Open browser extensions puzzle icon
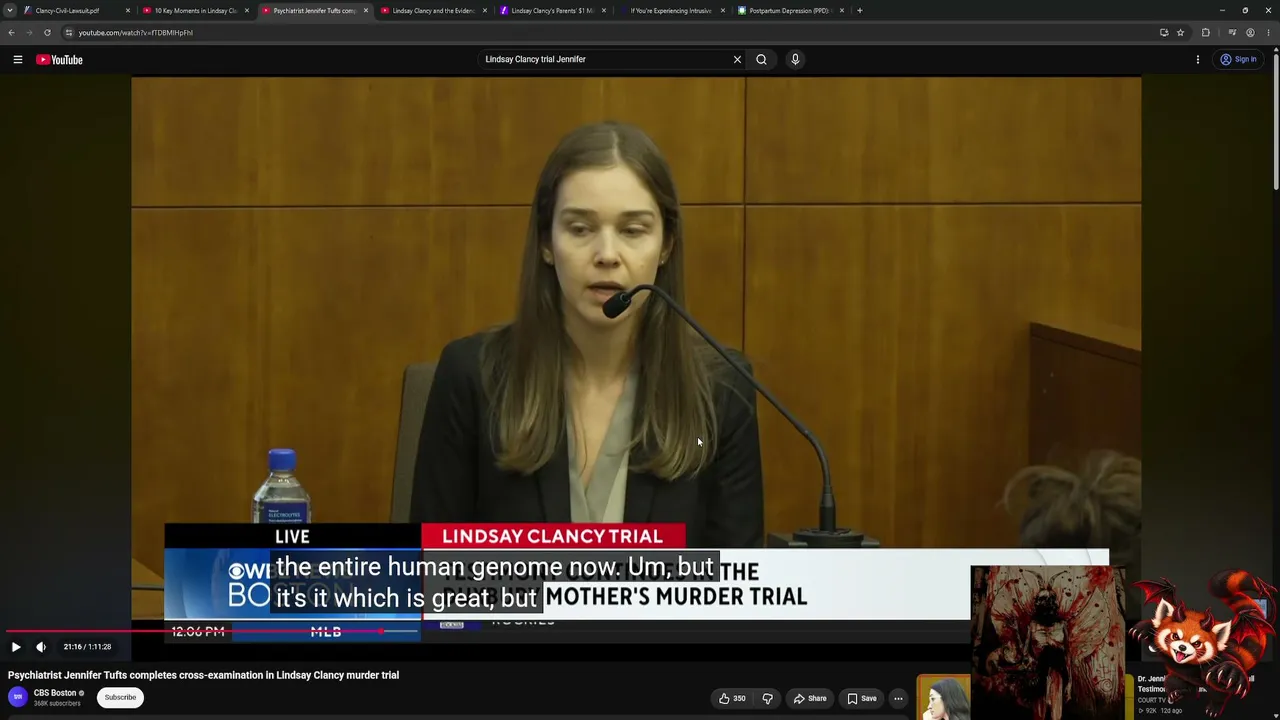The width and height of the screenshot is (1280, 720). pos(1205,33)
